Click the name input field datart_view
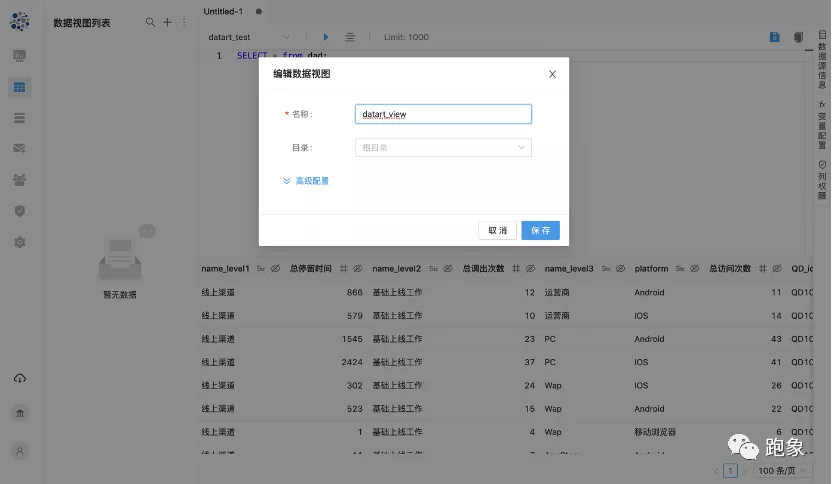Viewport: 832px width, 484px height. point(443,114)
